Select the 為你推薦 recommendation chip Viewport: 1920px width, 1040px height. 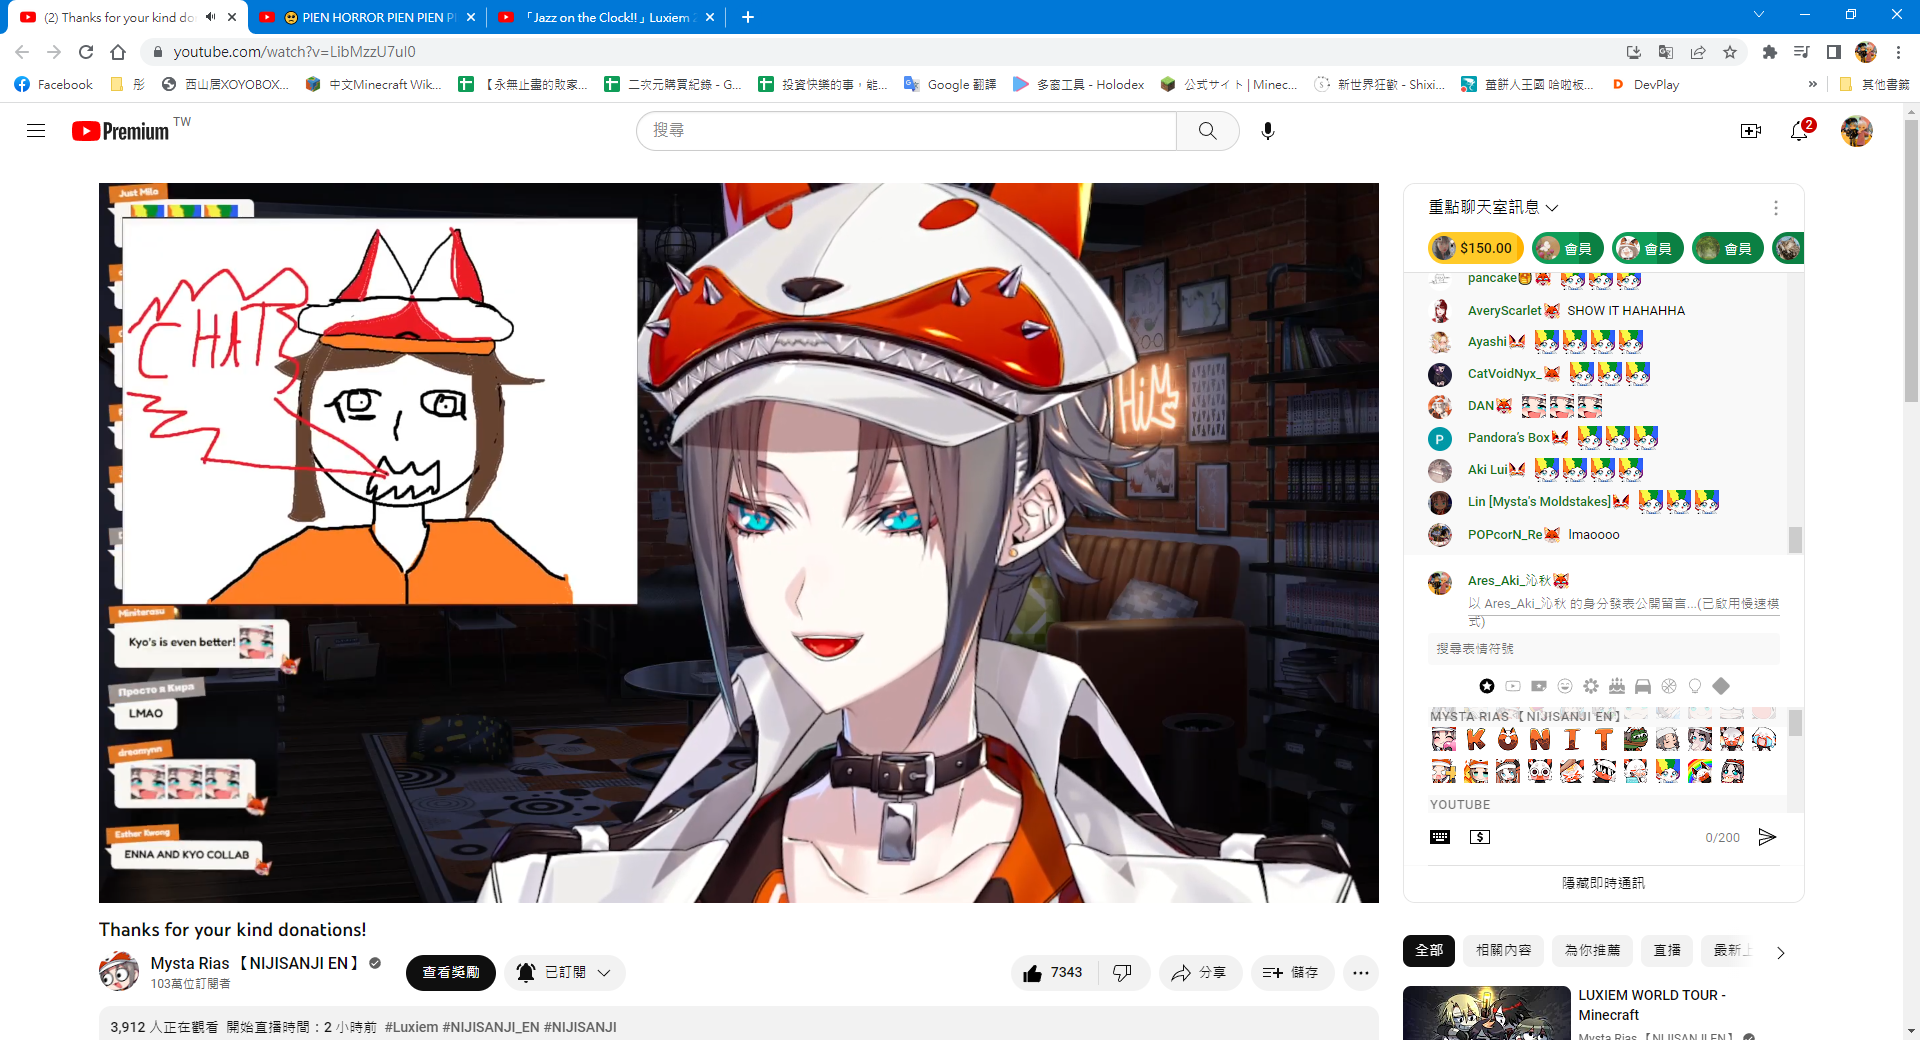click(x=1593, y=950)
